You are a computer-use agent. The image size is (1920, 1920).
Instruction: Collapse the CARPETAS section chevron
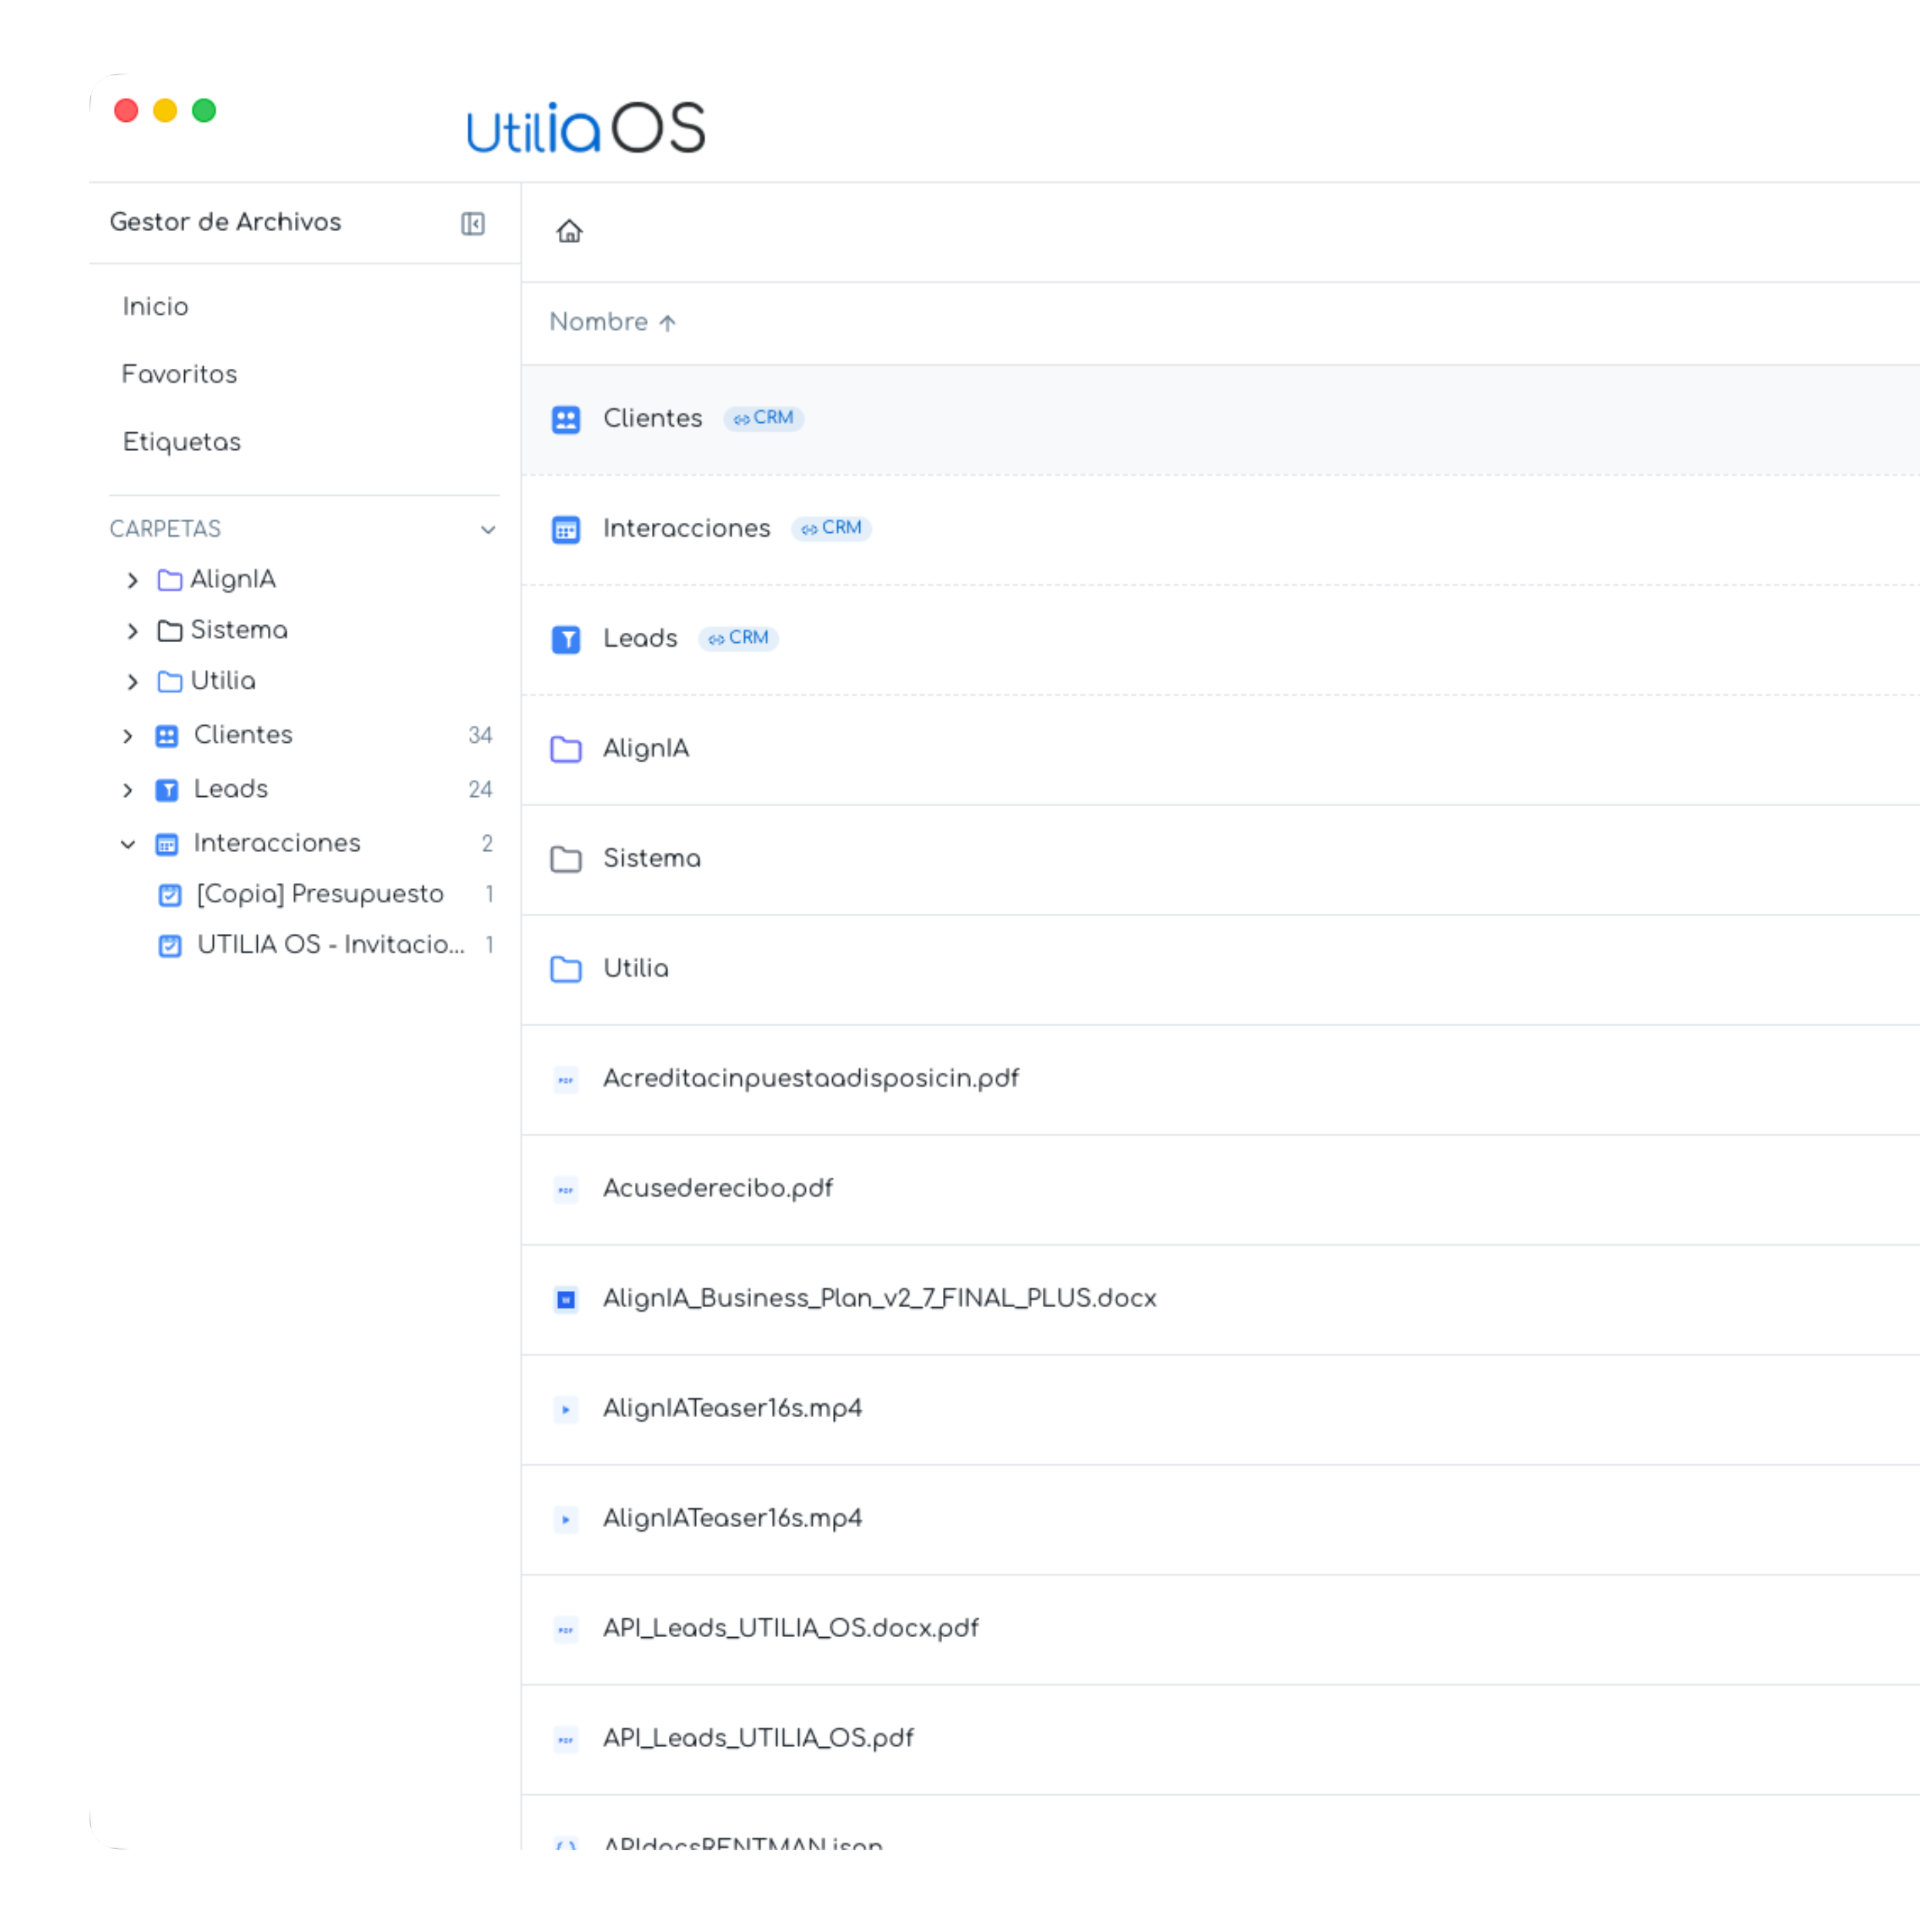click(488, 530)
